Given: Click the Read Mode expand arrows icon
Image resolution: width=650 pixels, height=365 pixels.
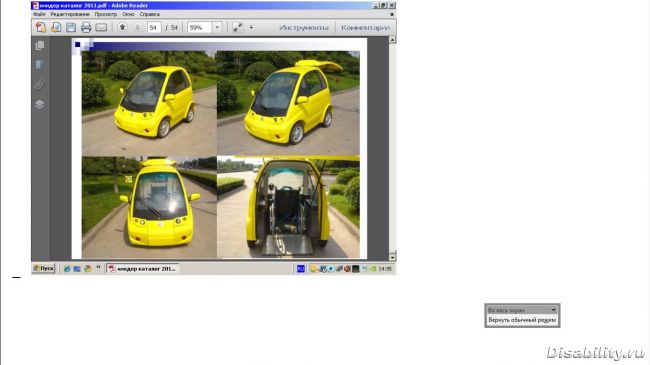Looking at the screenshot, I should (238, 27).
